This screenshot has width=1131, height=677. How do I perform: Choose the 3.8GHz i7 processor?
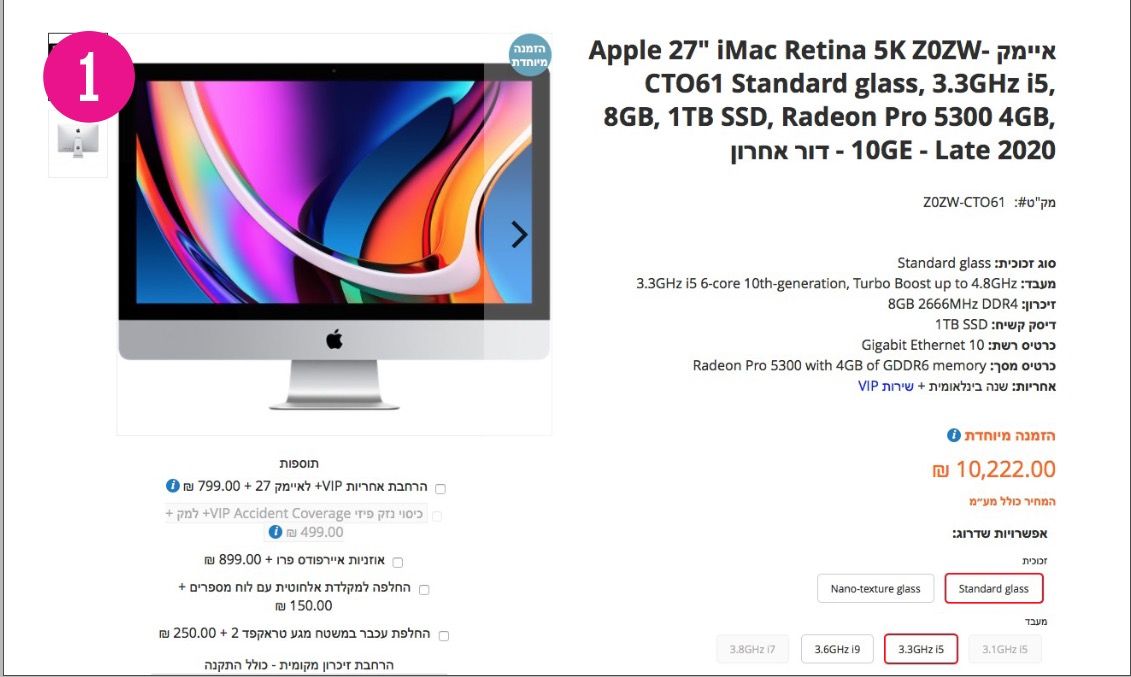tap(752, 649)
